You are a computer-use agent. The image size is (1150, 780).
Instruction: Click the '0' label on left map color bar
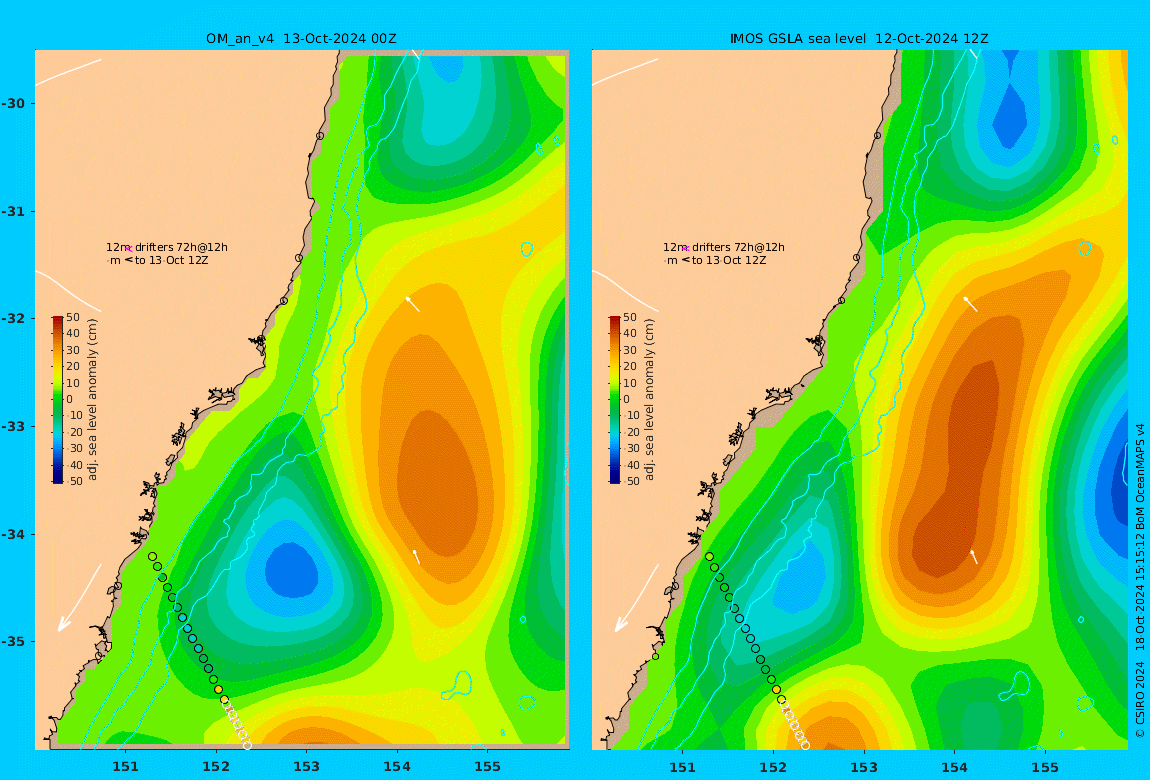click(x=70, y=400)
